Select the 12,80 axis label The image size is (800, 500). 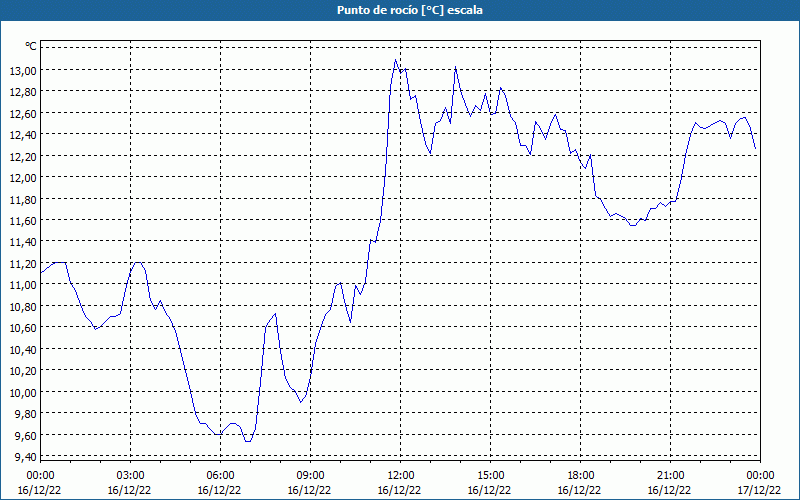pos(23,92)
